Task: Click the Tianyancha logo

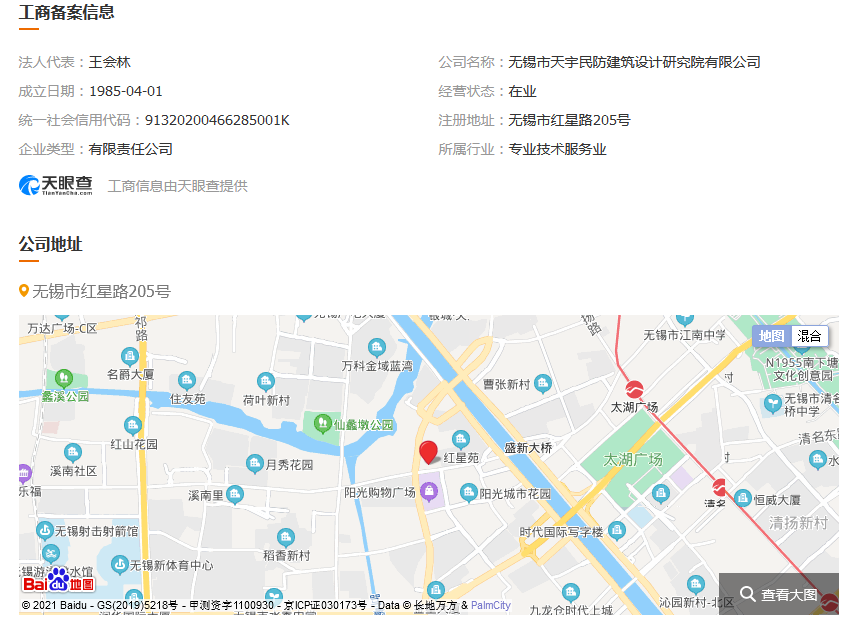Action: 56,185
